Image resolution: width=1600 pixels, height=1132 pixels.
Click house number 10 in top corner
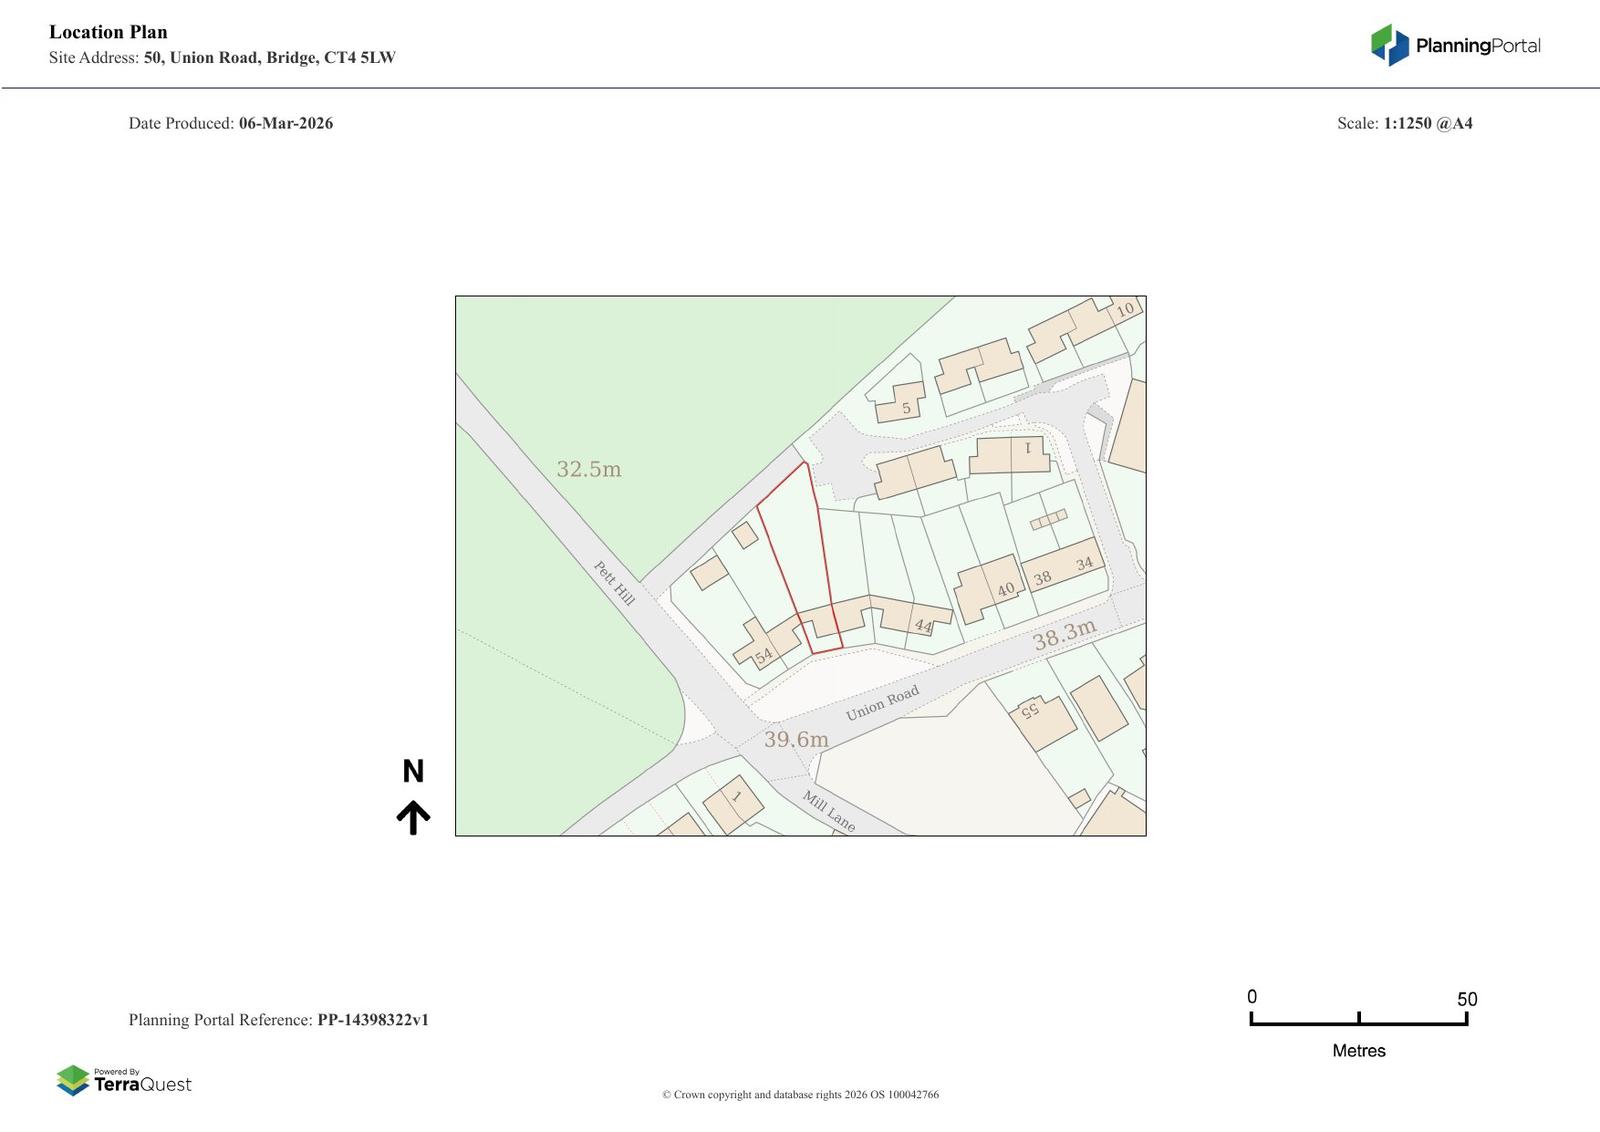point(1125,310)
